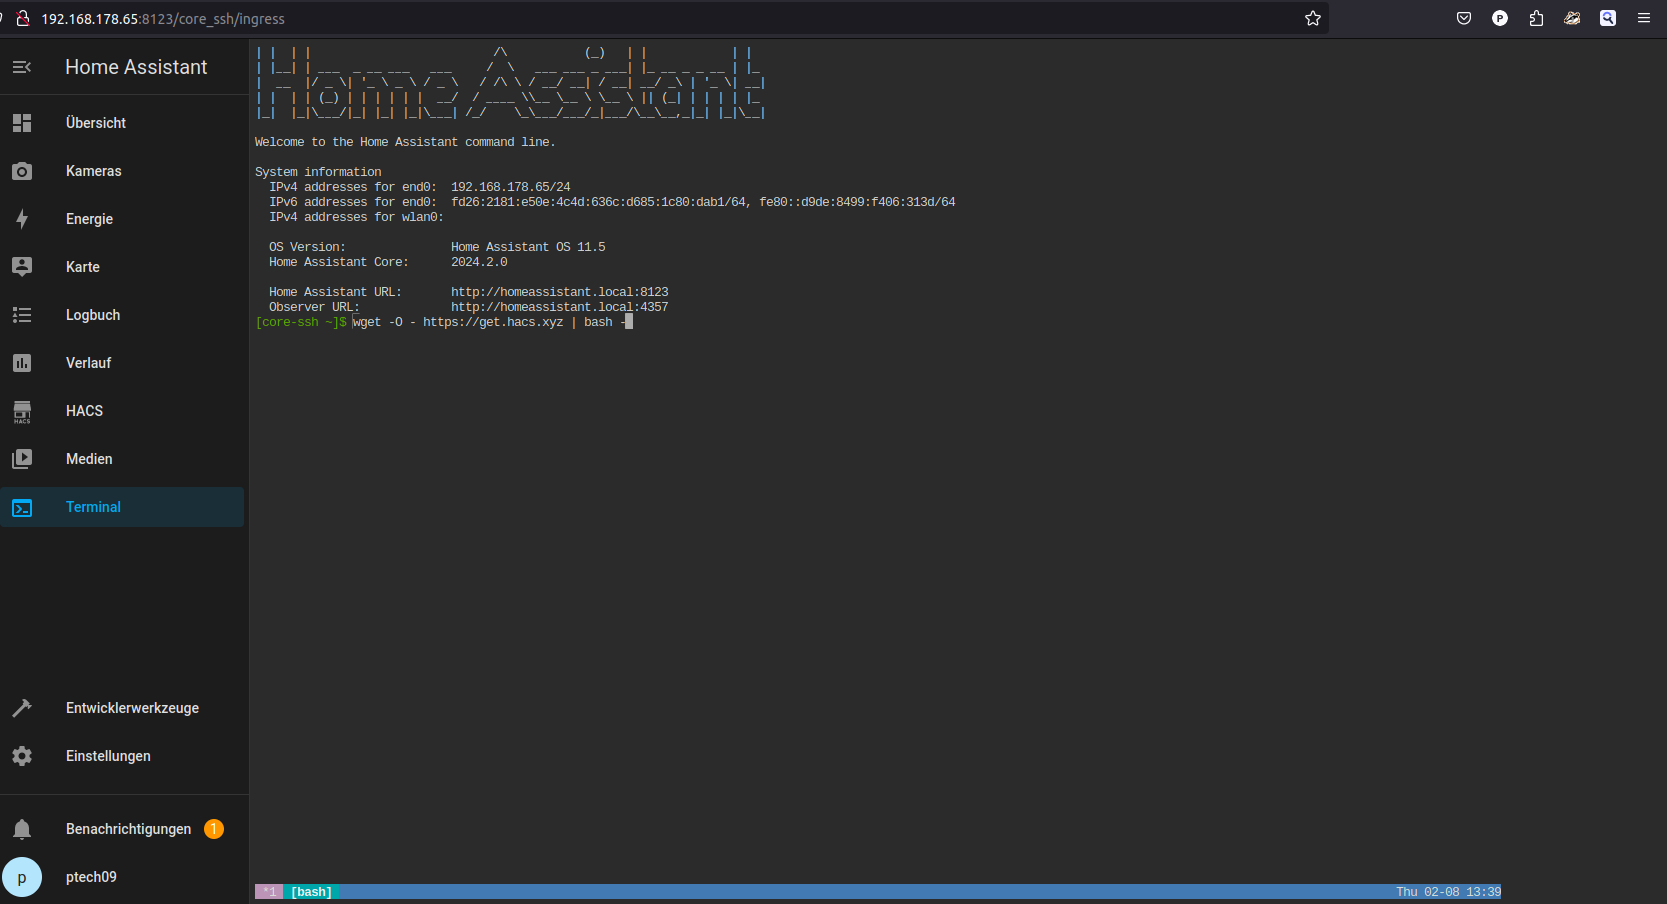Viewport: 1667px width, 904px height.
Task: Show Benachrichtigungen notifications panel
Action: [x=128, y=829]
